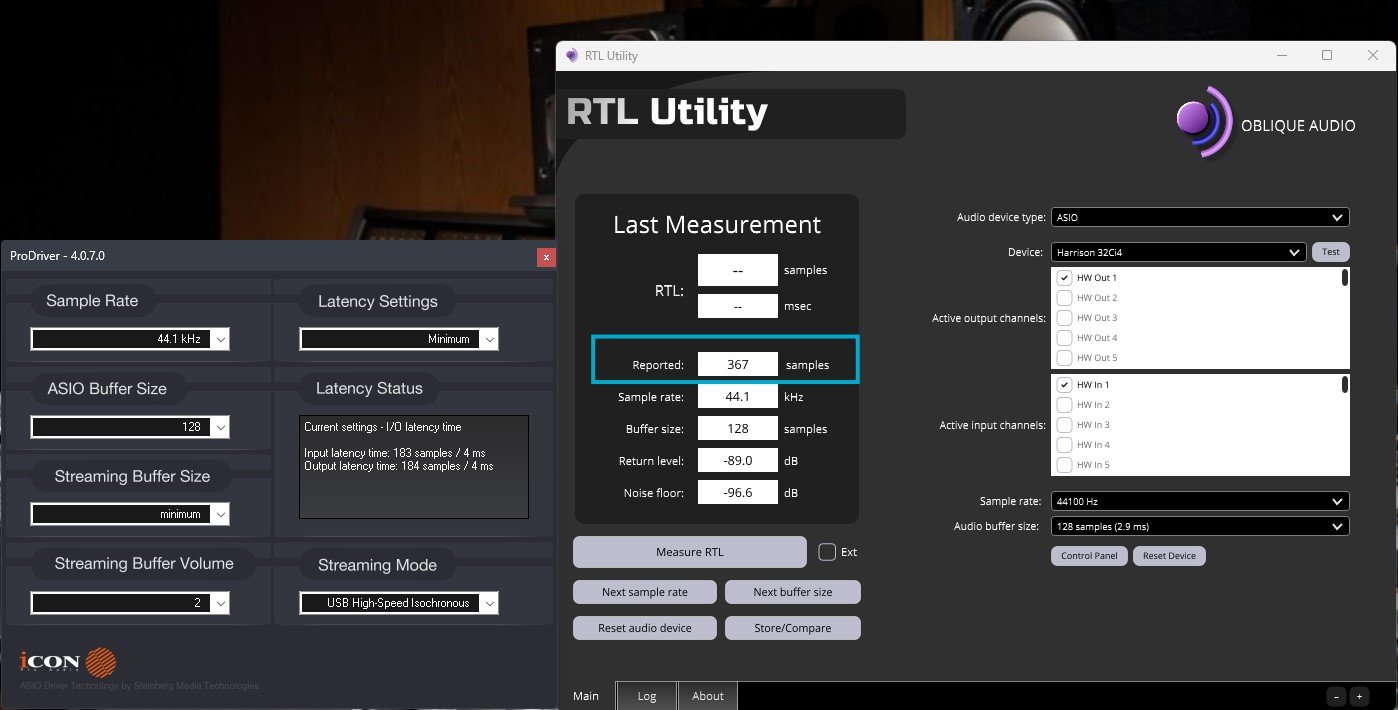Image resolution: width=1398 pixels, height=710 pixels.
Task: Click the Buffer size 128 measurement field
Action: [738, 429]
